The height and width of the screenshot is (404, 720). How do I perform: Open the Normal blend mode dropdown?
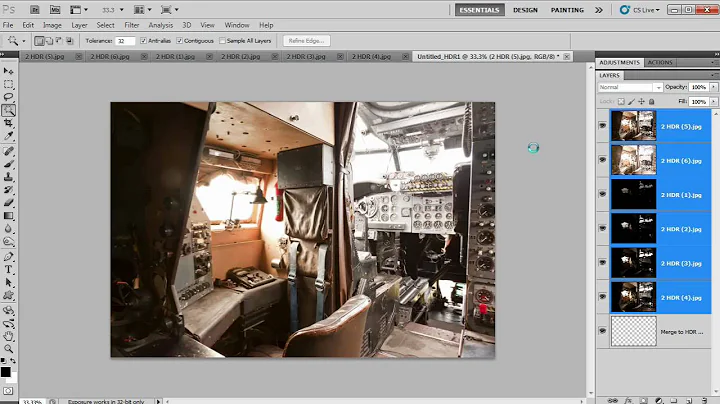(630, 87)
